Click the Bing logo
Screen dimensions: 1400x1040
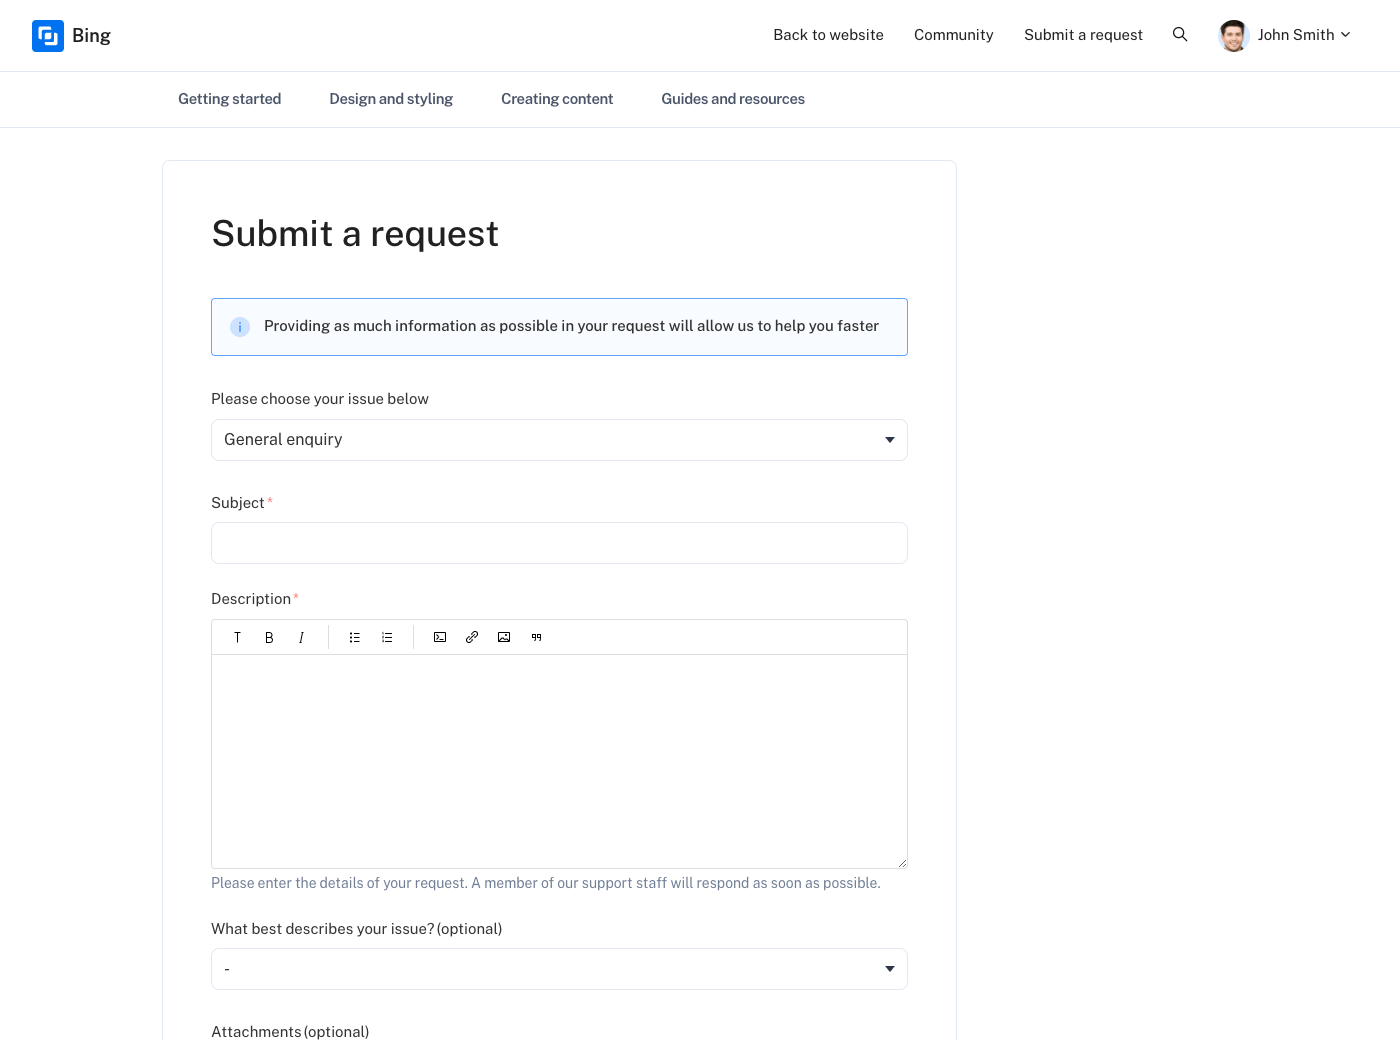pyautogui.click(x=71, y=36)
